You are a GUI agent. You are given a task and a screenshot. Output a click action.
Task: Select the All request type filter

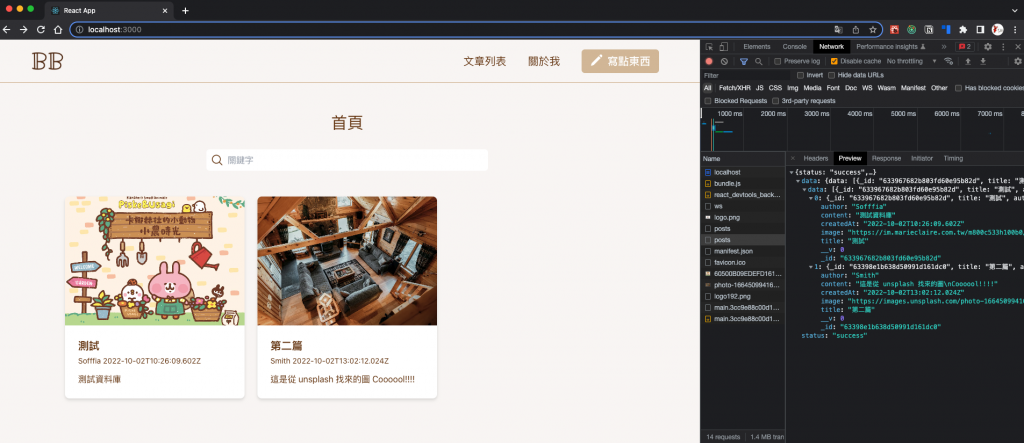click(708, 88)
